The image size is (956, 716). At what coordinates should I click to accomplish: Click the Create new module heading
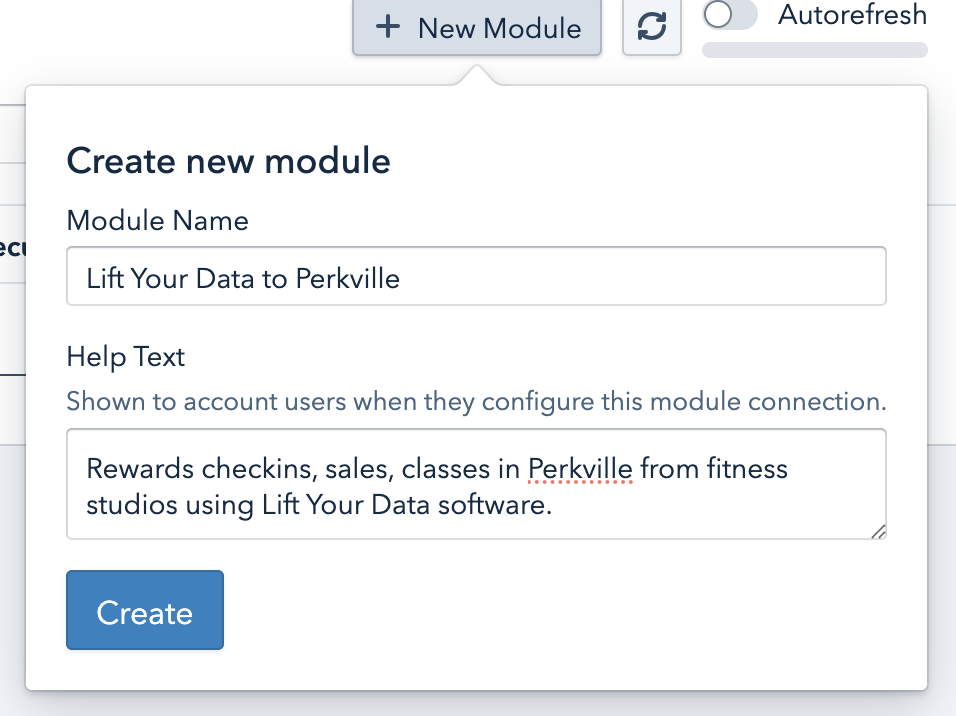tap(228, 161)
